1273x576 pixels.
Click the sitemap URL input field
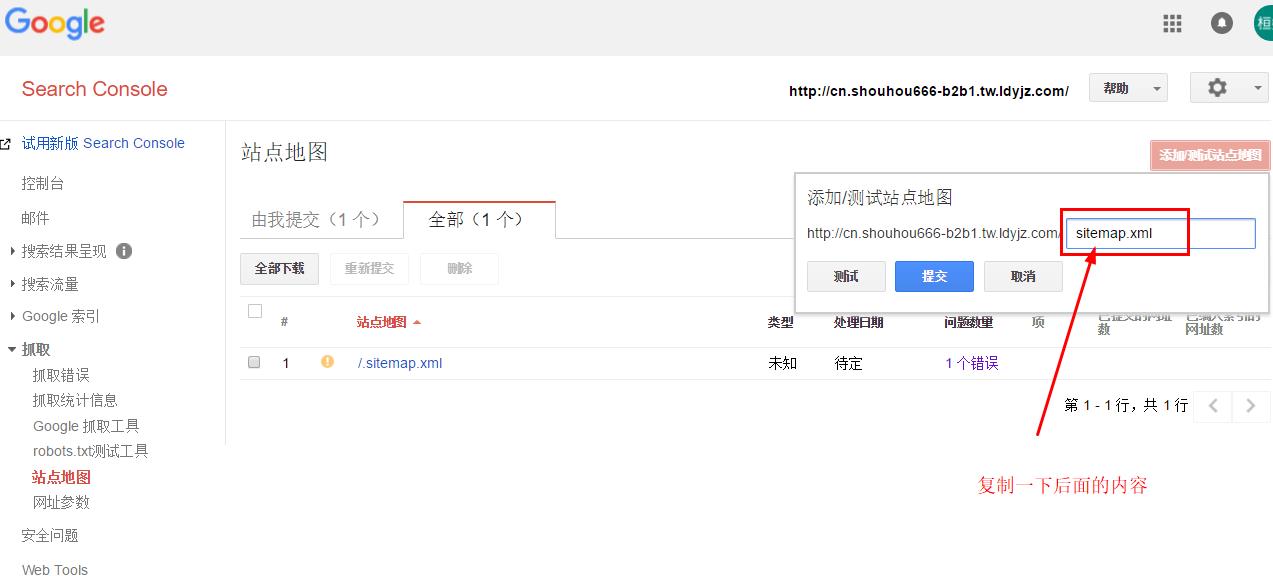[x=1158, y=234]
